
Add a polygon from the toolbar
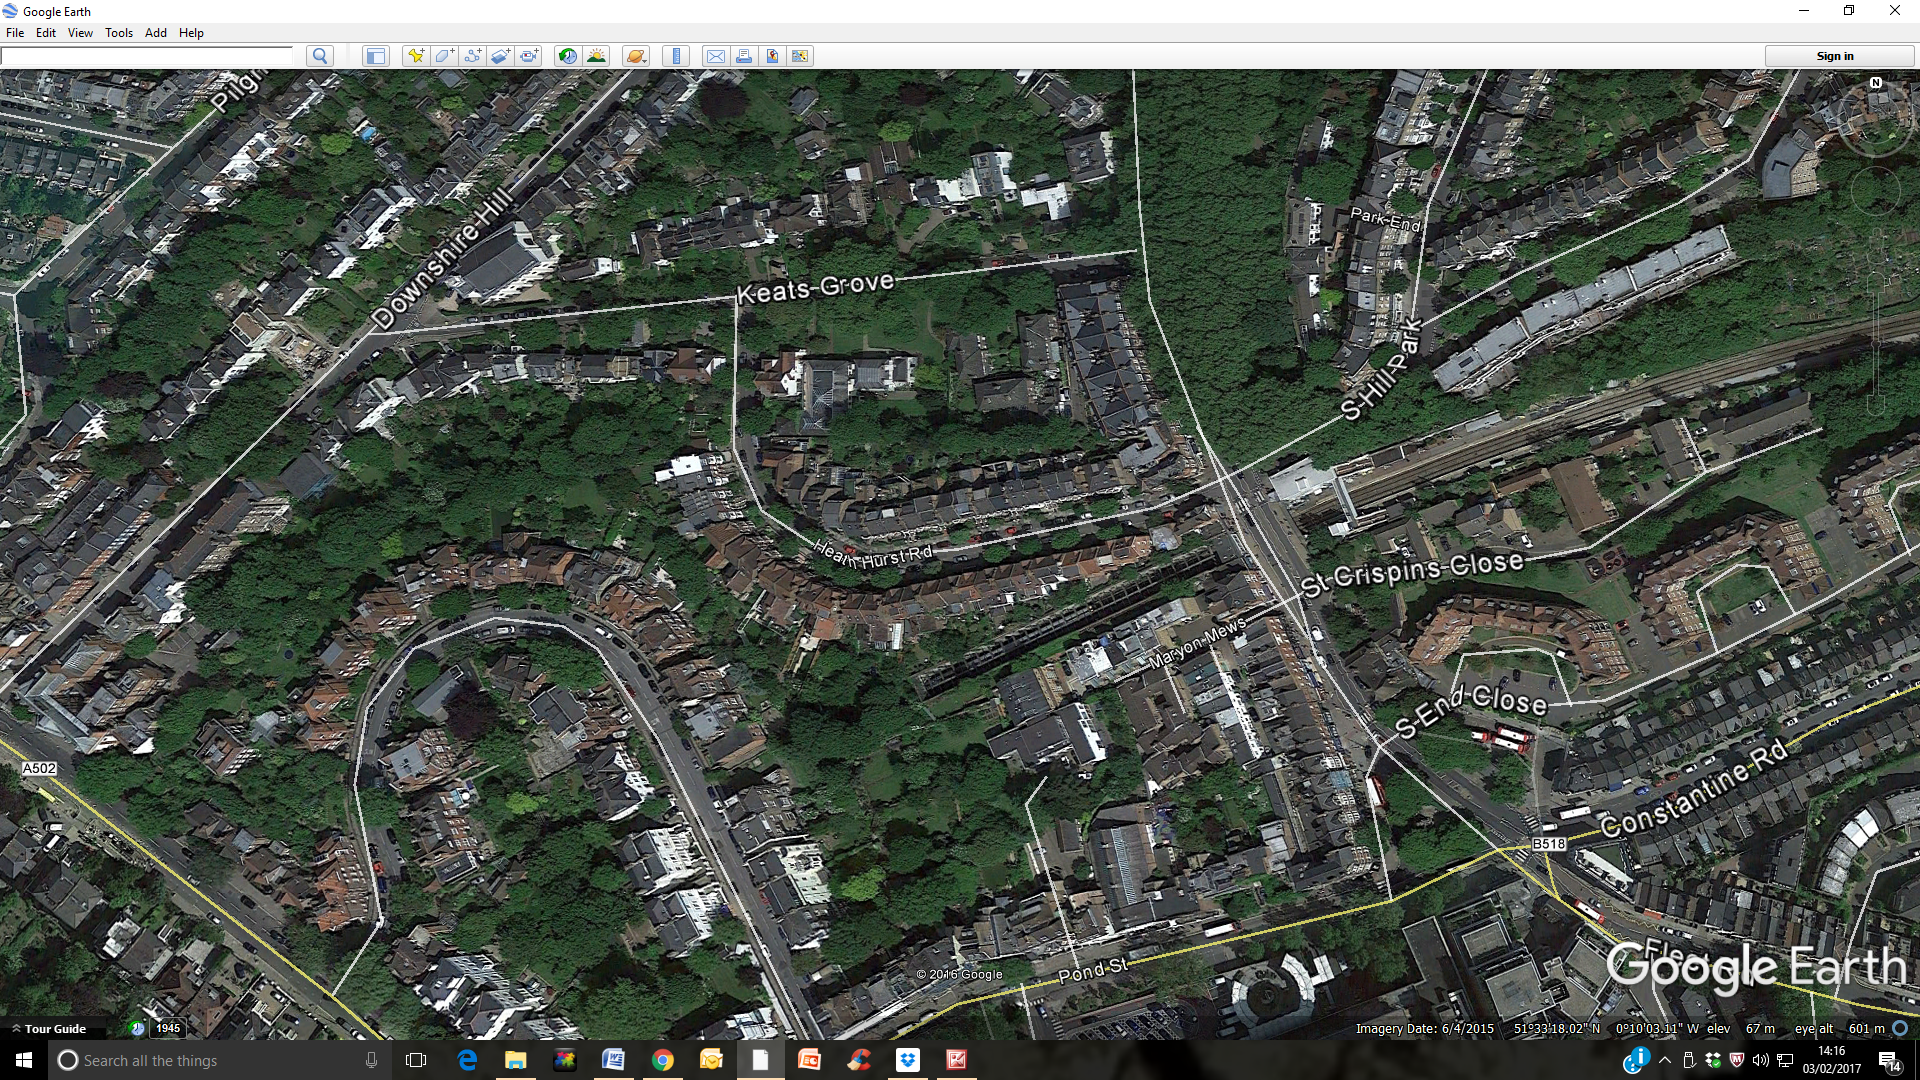(445, 56)
